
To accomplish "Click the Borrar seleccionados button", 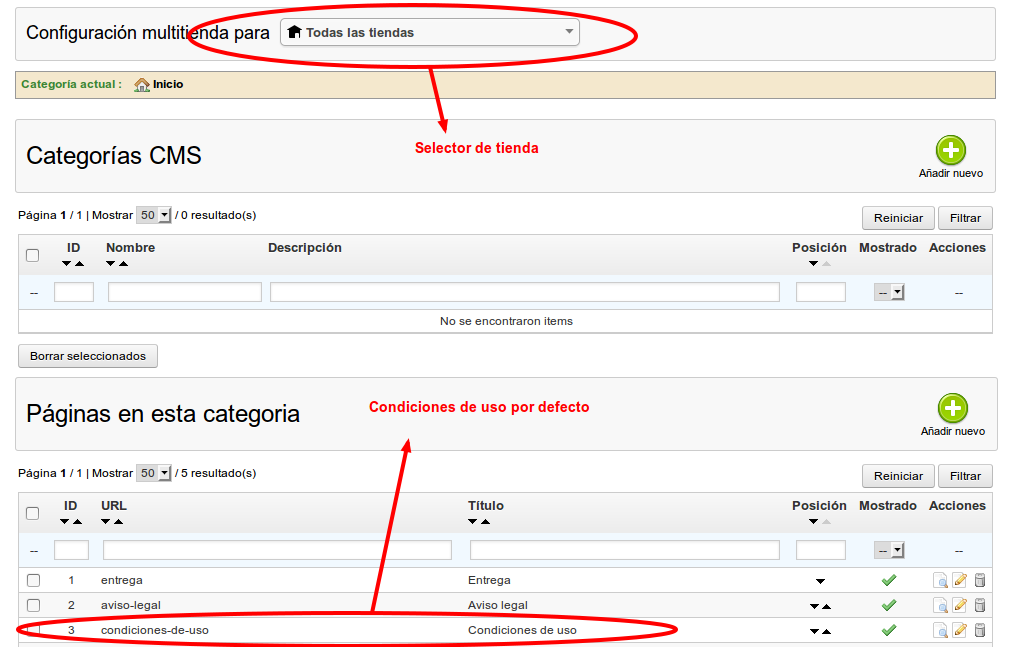I will 88,356.
